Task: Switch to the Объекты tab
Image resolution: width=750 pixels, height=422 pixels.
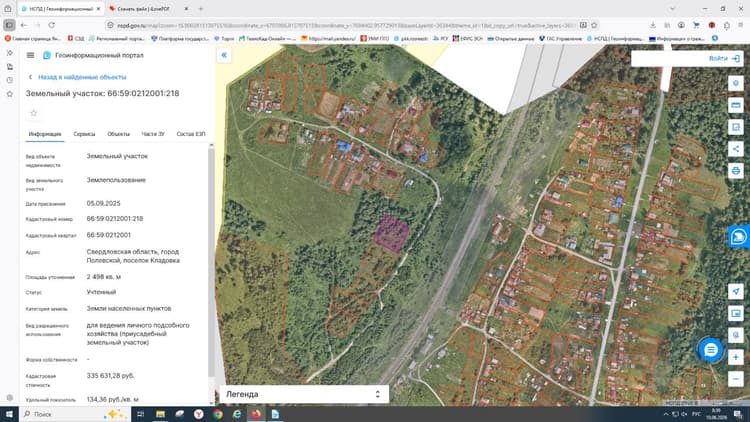Action: pos(118,134)
